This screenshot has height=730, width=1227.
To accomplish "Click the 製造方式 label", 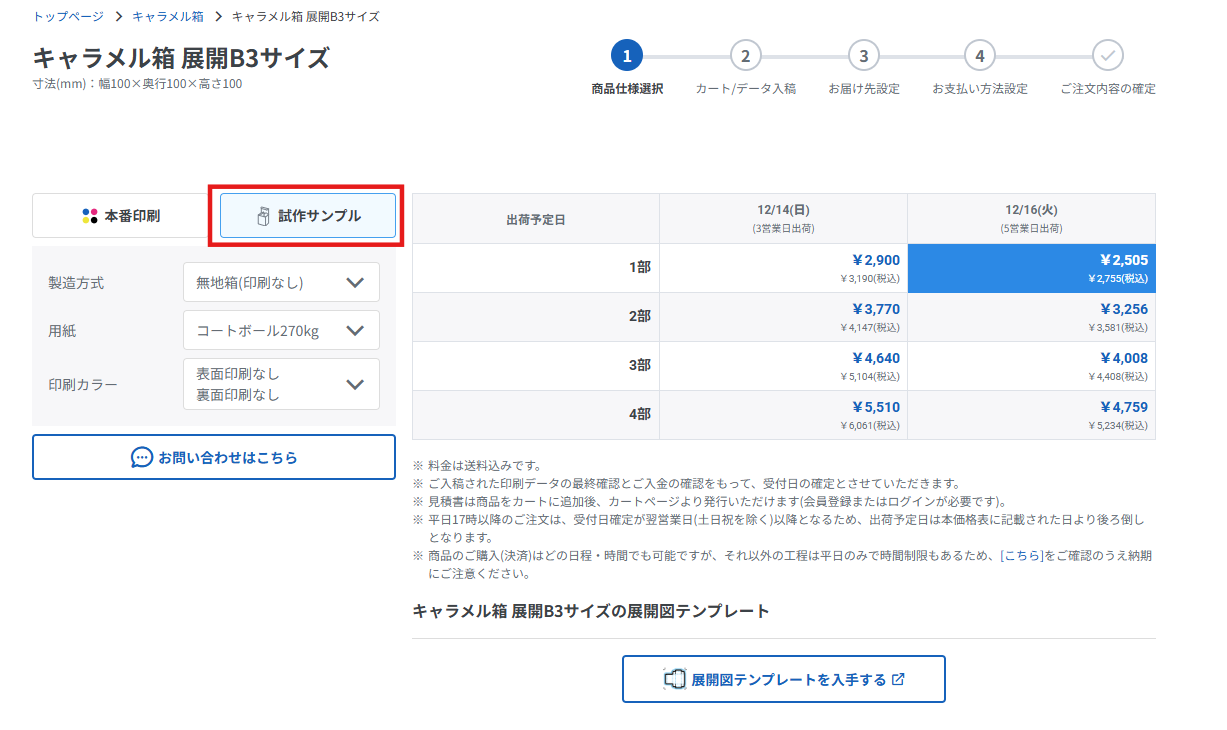I will click(76, 283).
